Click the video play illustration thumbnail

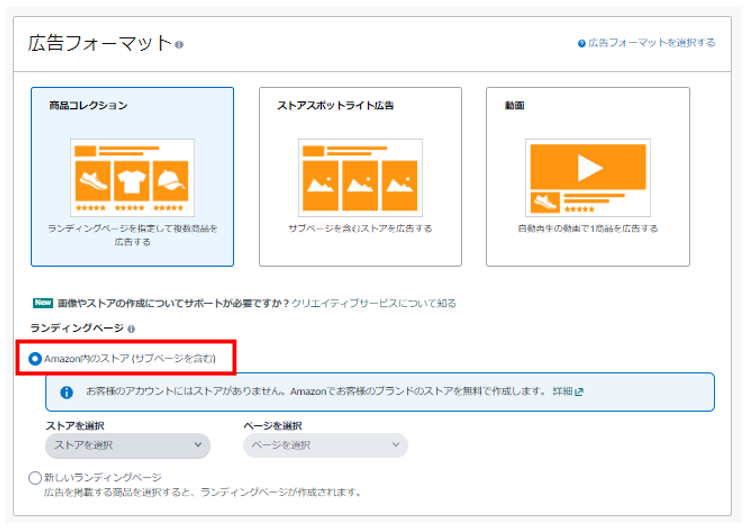[x=588, y=178]
